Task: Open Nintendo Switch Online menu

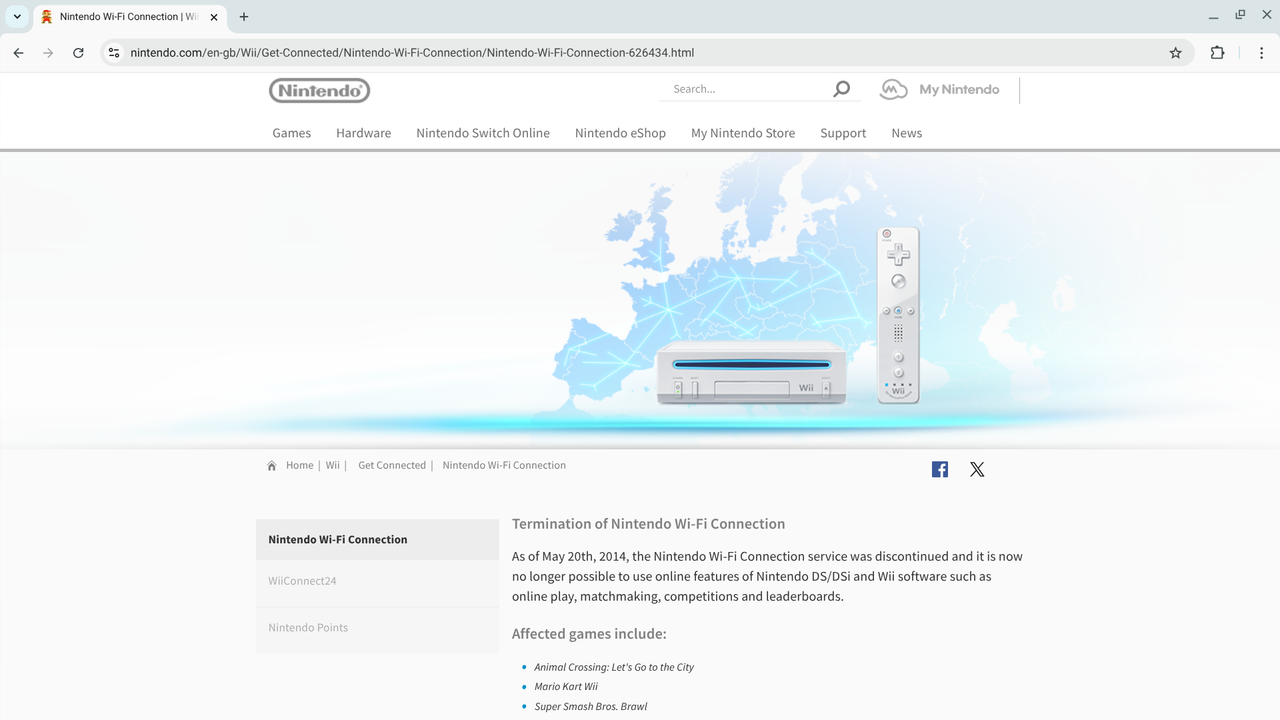Action: (483, 133)
